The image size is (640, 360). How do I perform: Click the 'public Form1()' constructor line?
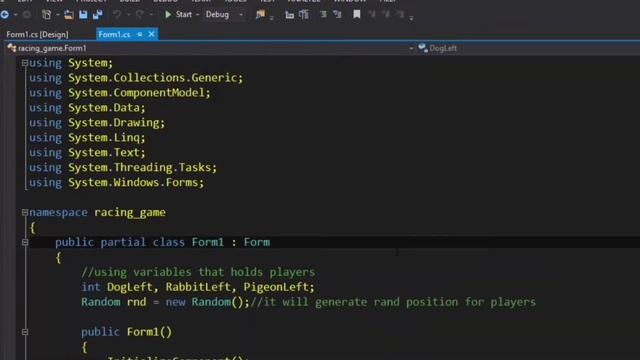tap(127, 332)
